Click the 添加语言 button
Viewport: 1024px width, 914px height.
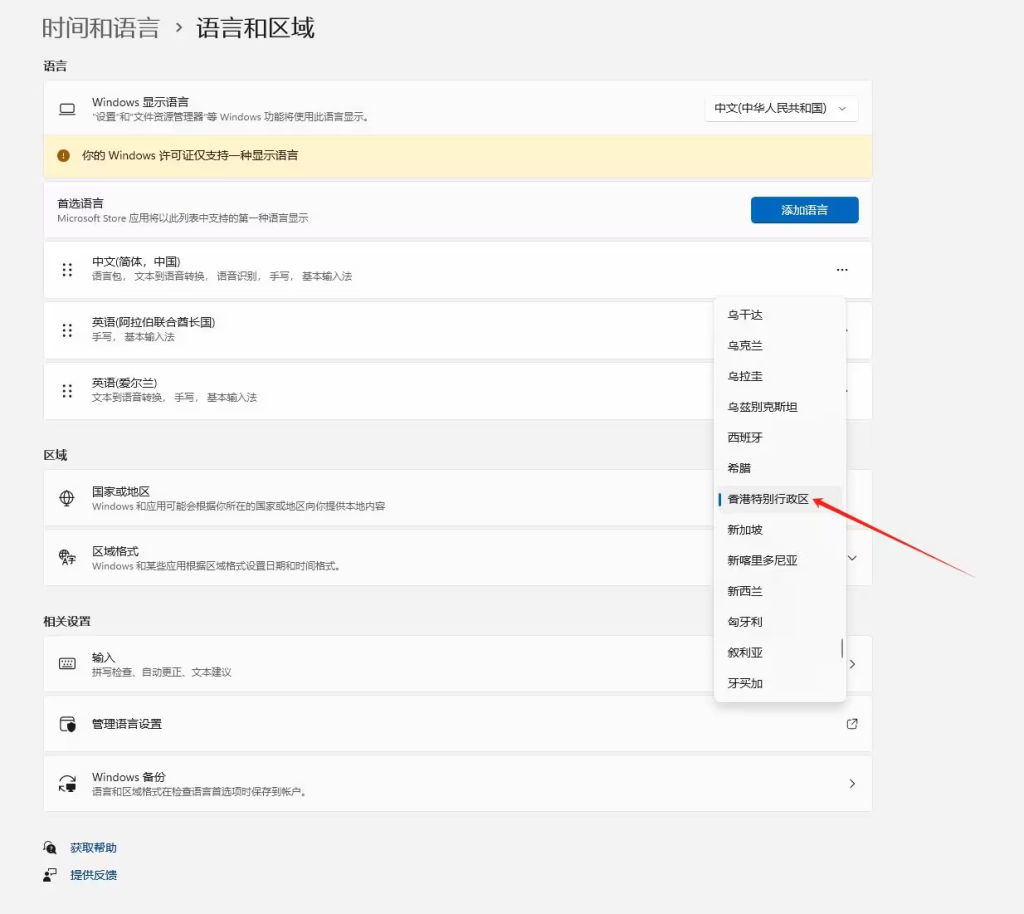point(805,210)
